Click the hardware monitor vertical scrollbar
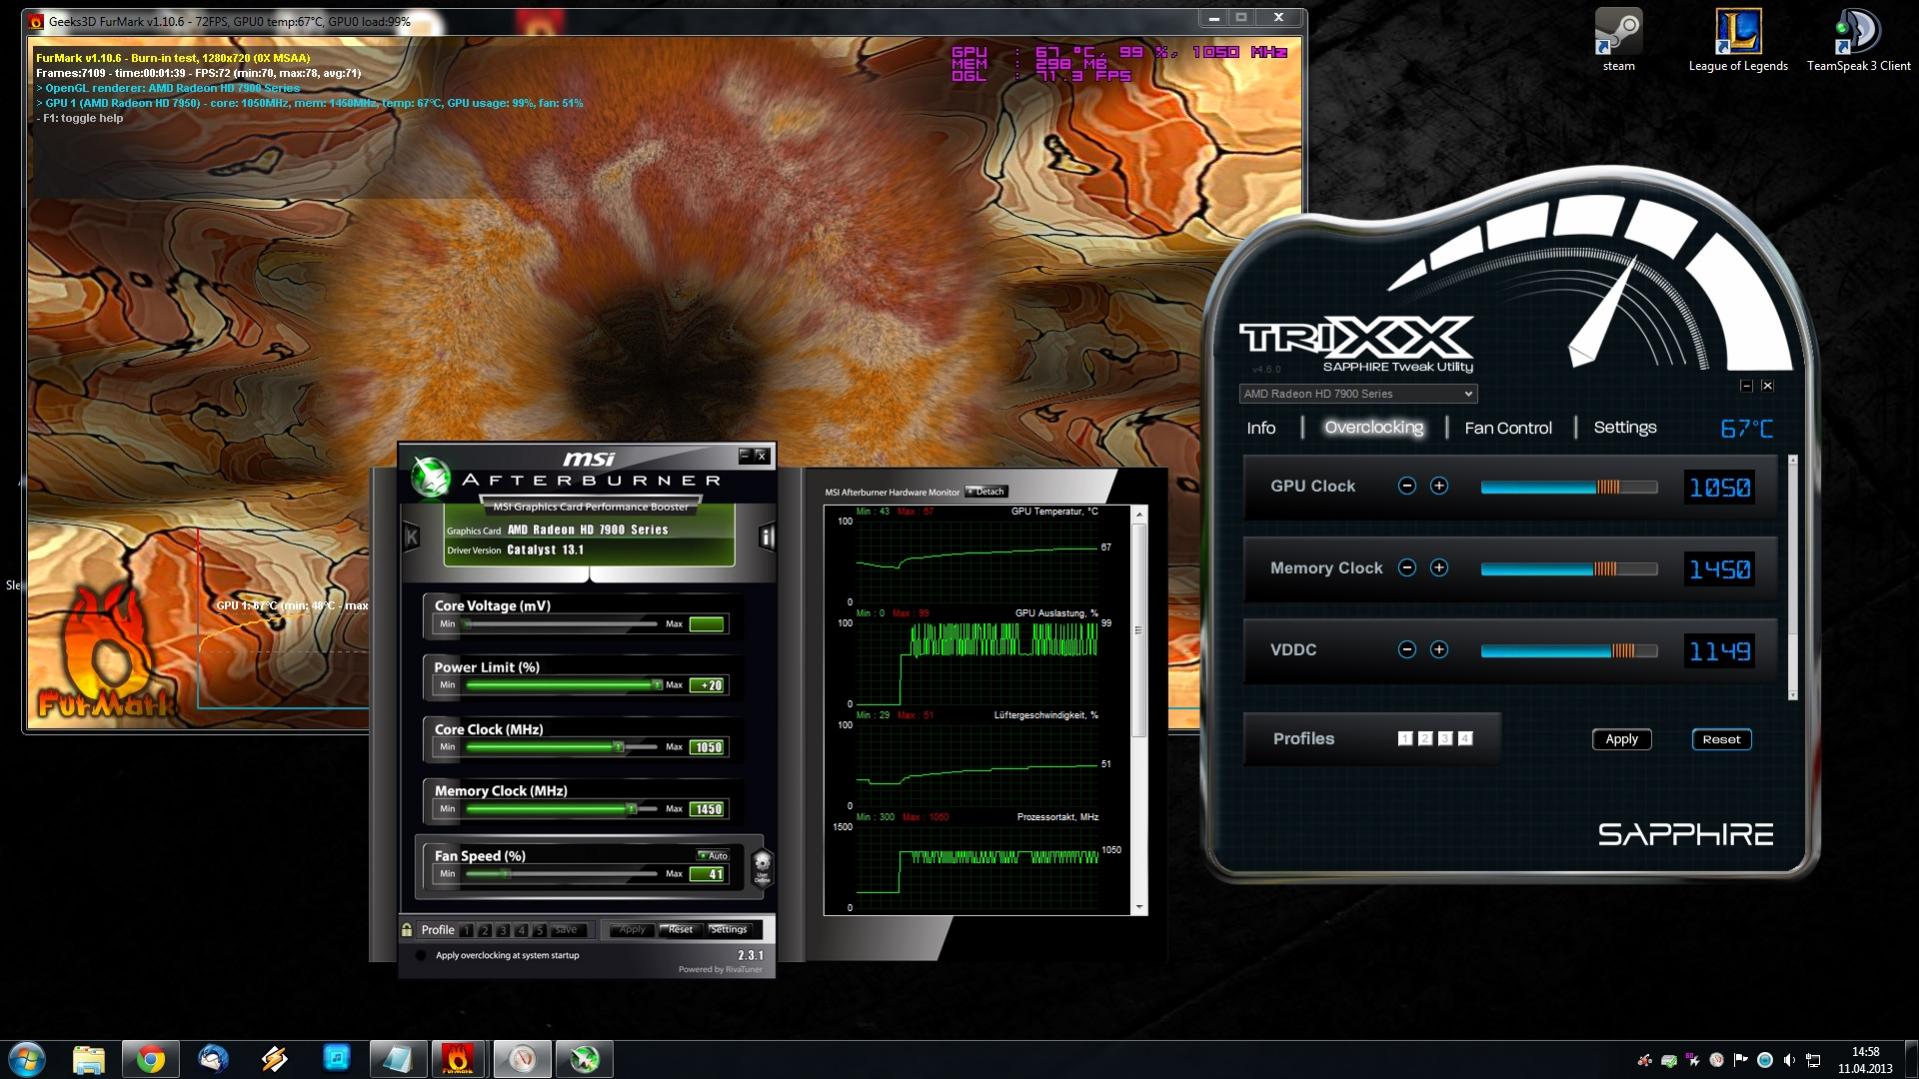The height and width of the screenshot is (1079, 1919). [1138, 710]
